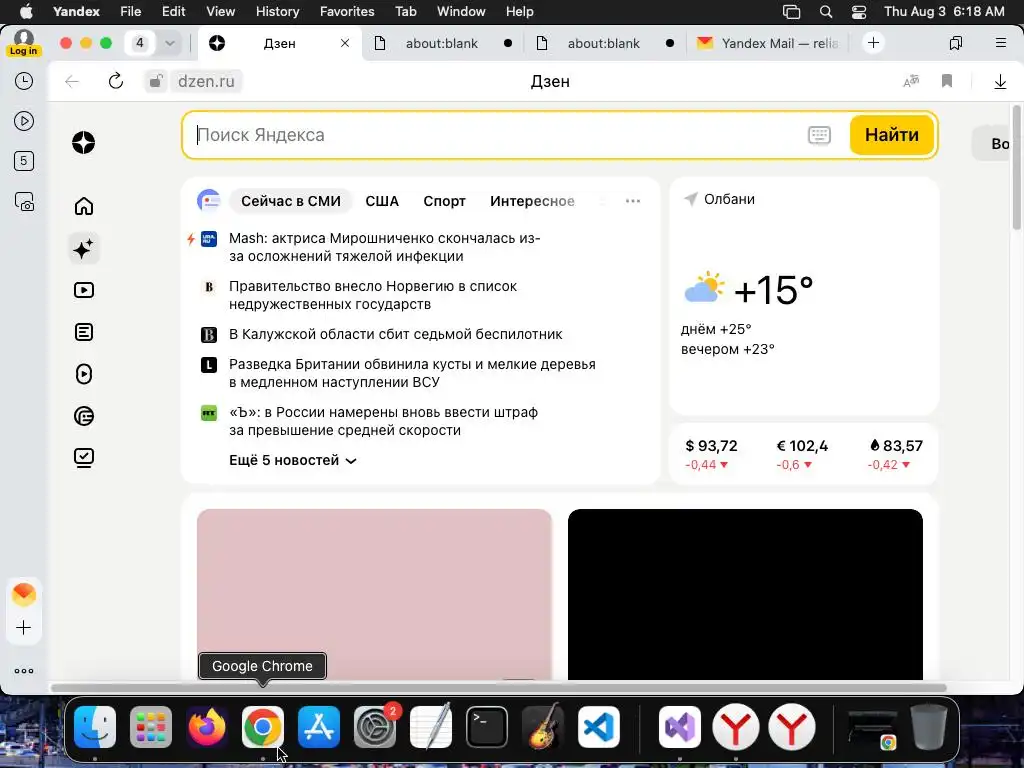Select the sparkle icon in the Dzen menu
Image resolution: width=1024 pixels, height=768 pixels.
pyautogui.click(x=84, y=249)
